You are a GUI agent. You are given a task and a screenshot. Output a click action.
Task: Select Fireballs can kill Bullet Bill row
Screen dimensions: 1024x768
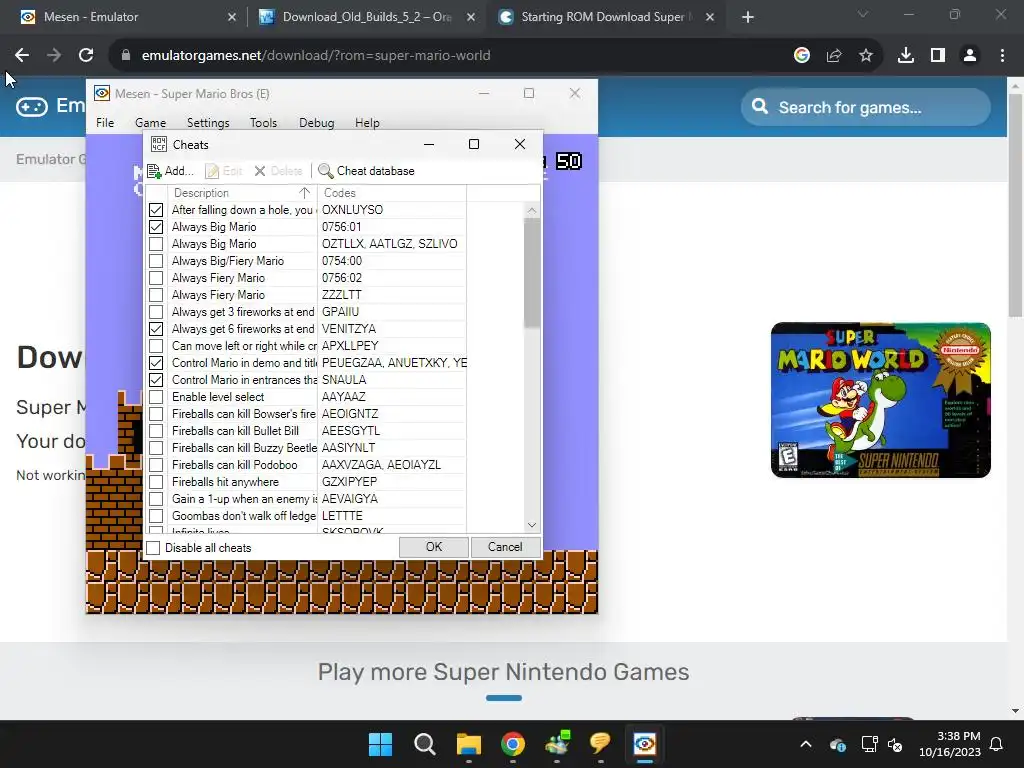(307, 430)
